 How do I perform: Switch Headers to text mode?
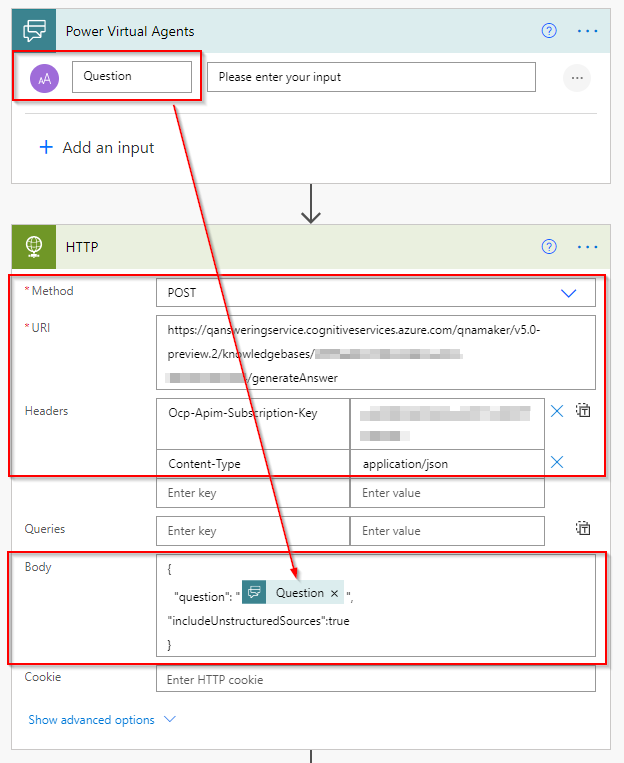pos(584,411)
